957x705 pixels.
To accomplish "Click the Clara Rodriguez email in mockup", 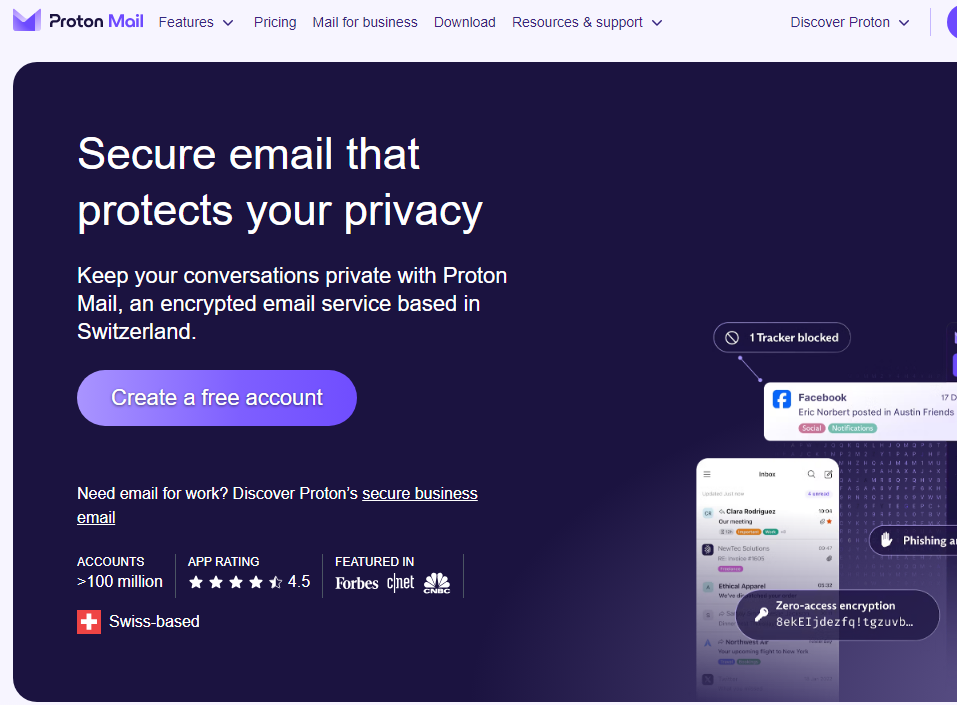I will click(x=768, y=521).
